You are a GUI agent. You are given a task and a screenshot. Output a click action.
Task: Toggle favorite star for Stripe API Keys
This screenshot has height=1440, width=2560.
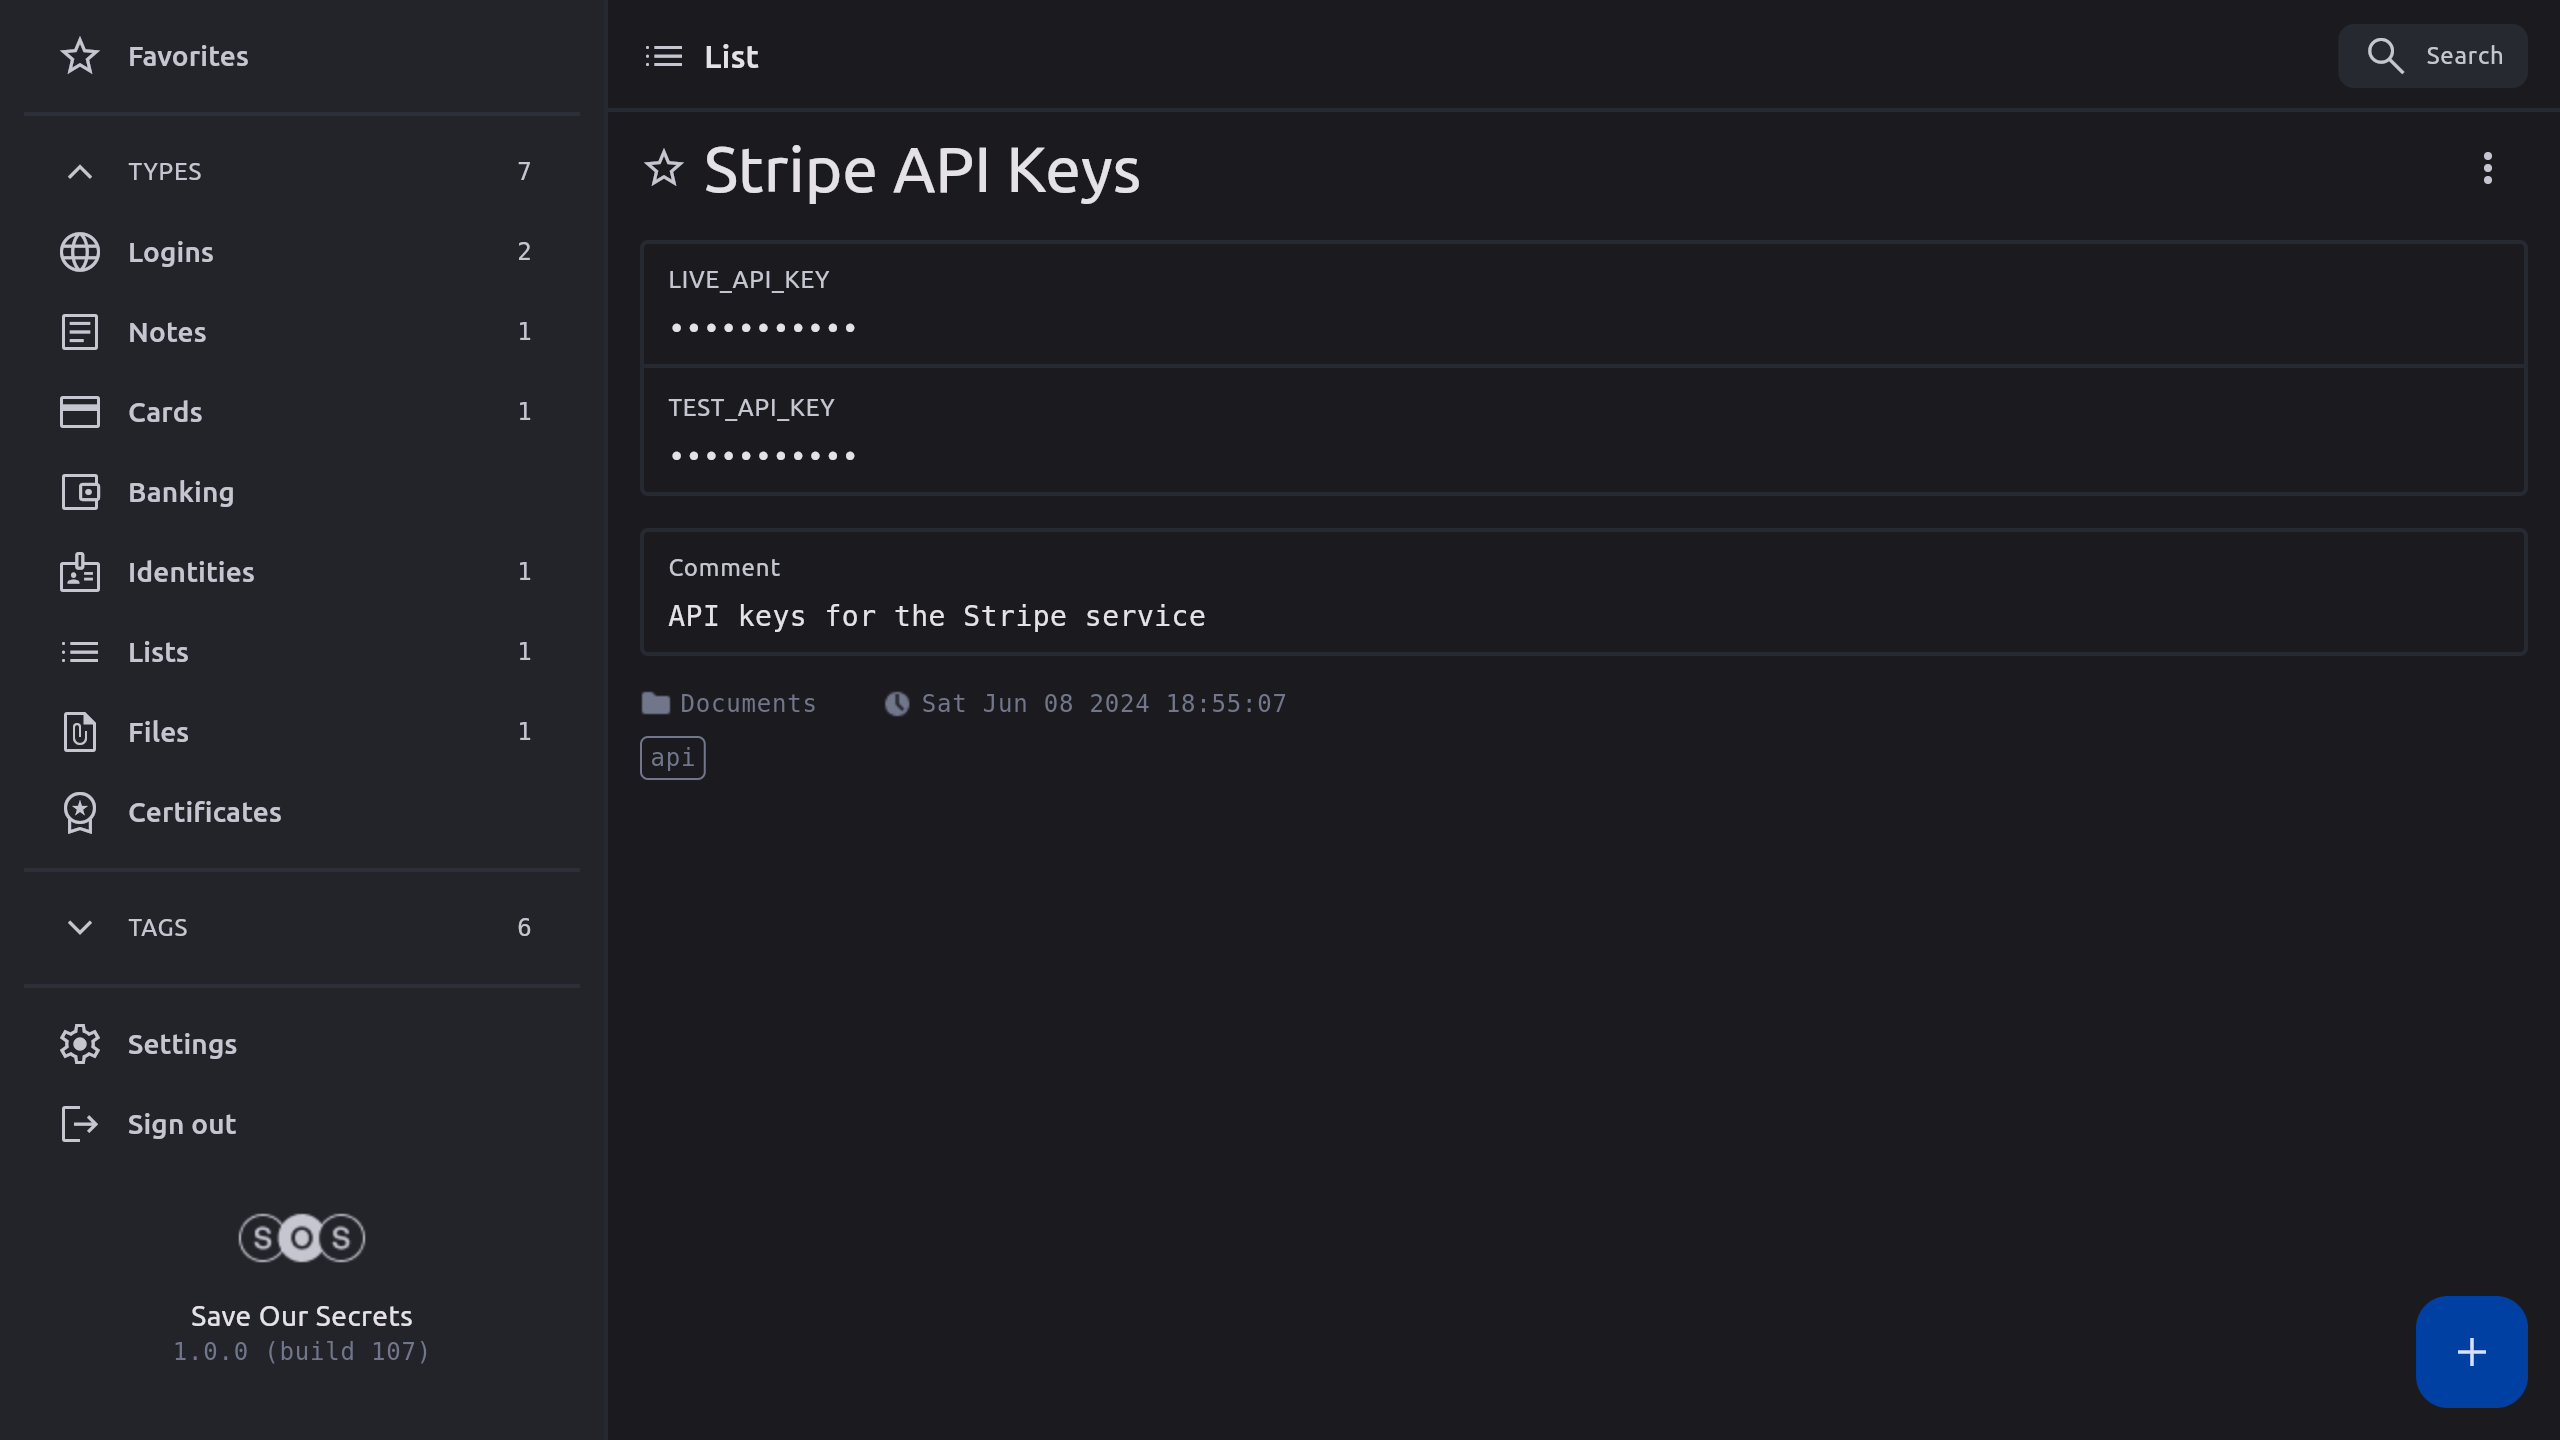[x=664, y=169]
